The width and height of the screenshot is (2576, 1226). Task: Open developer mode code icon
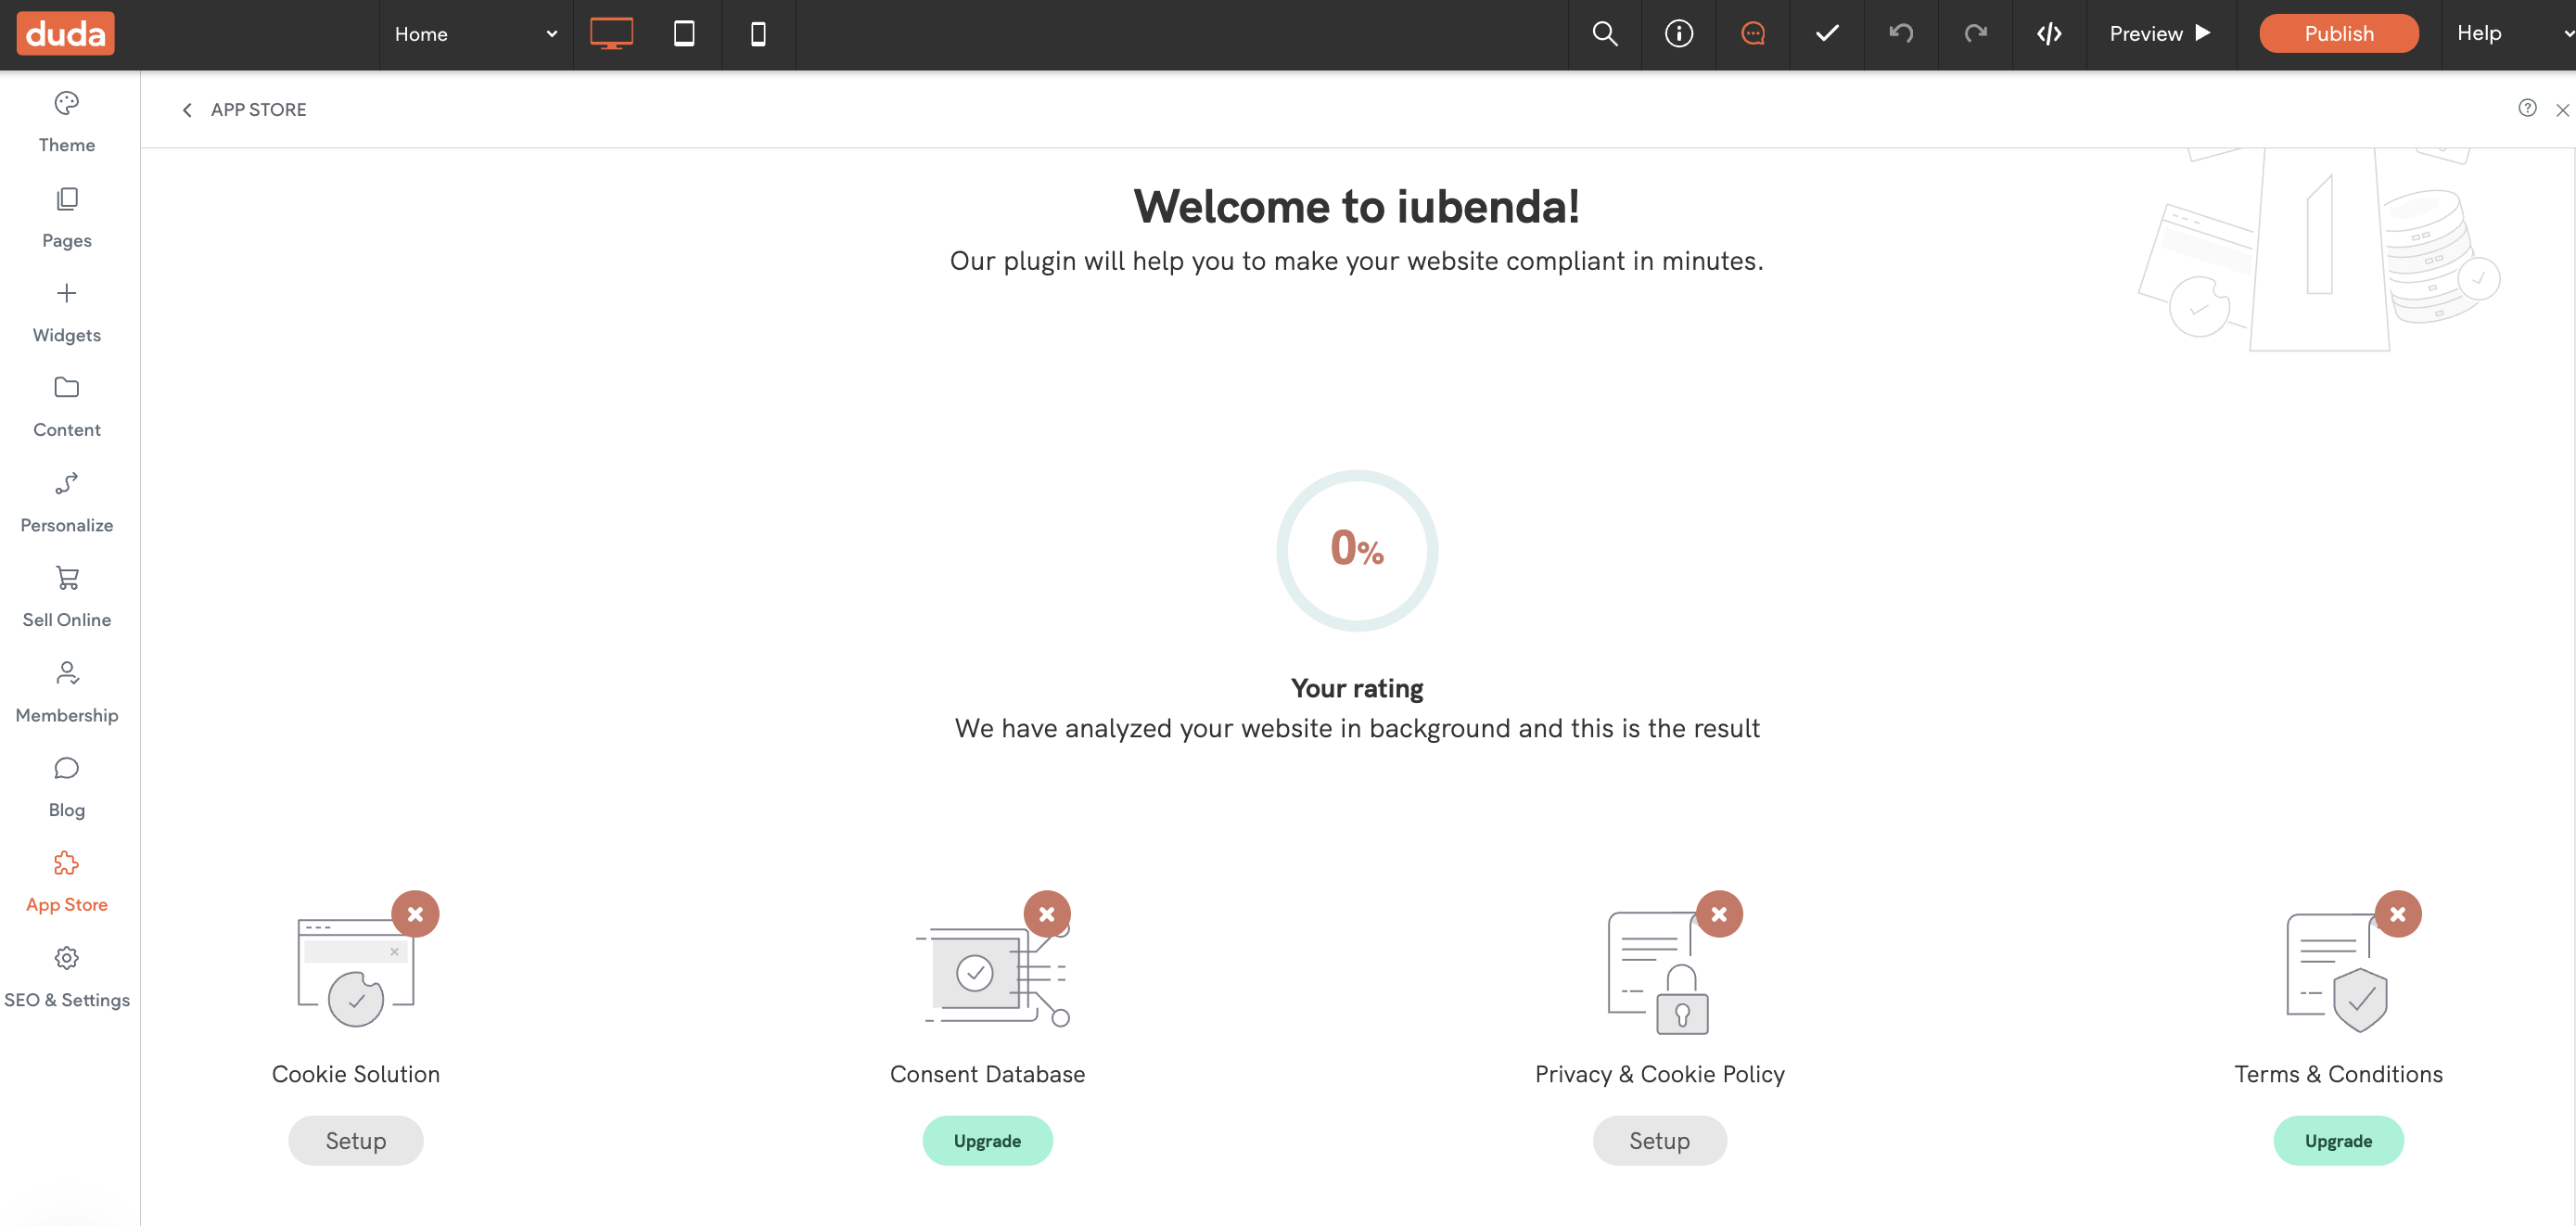2049,34
